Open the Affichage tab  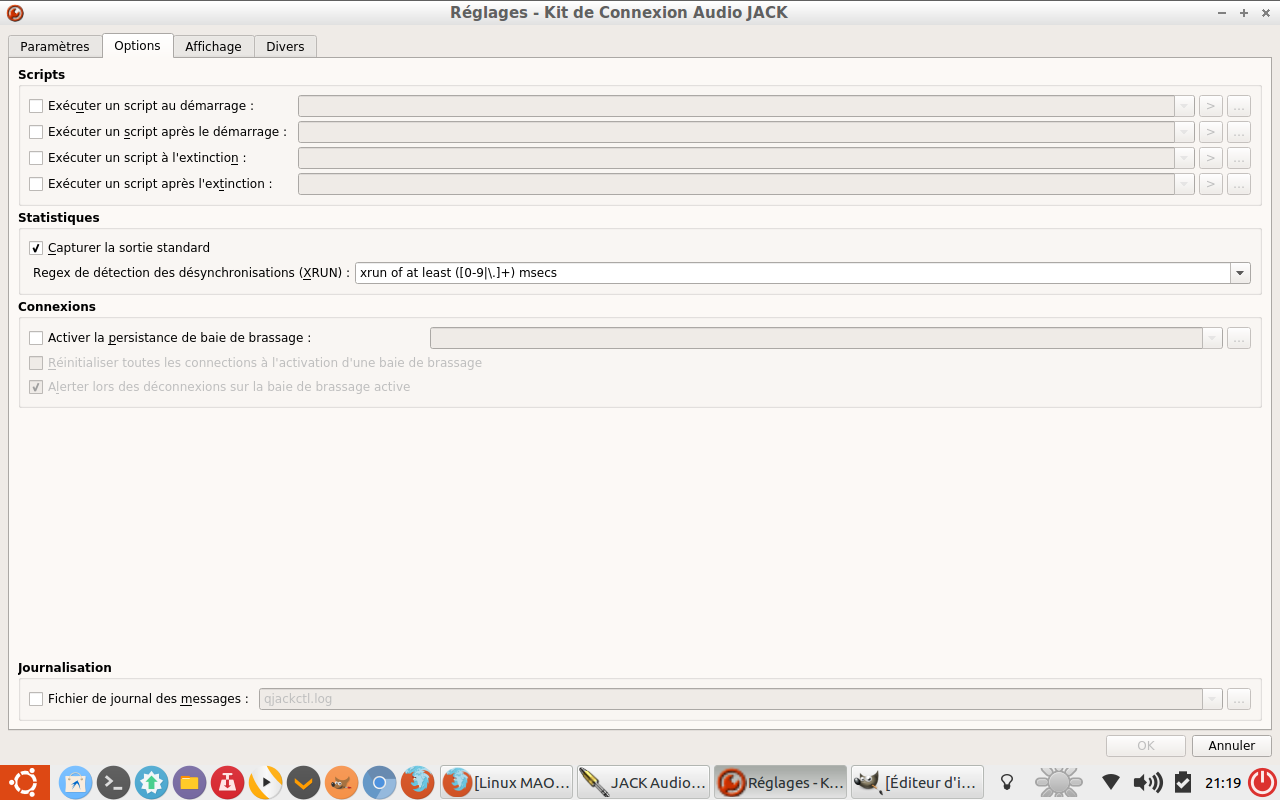[213, 47]
